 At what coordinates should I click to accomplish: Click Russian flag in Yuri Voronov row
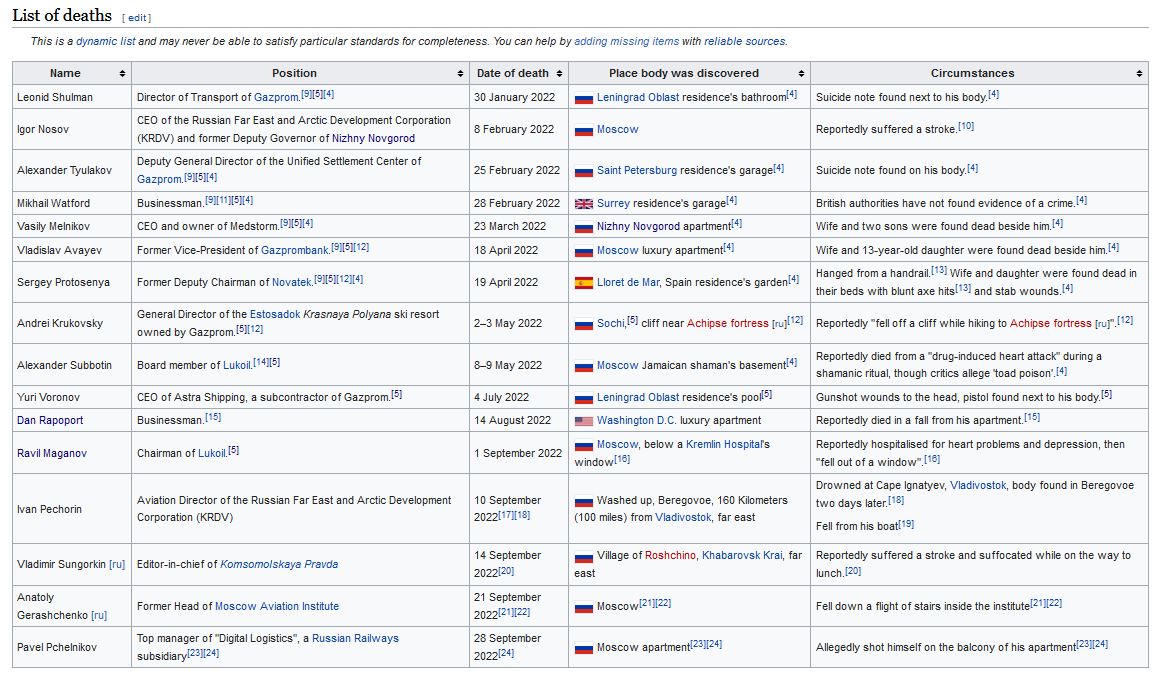[x=583, y=398]
